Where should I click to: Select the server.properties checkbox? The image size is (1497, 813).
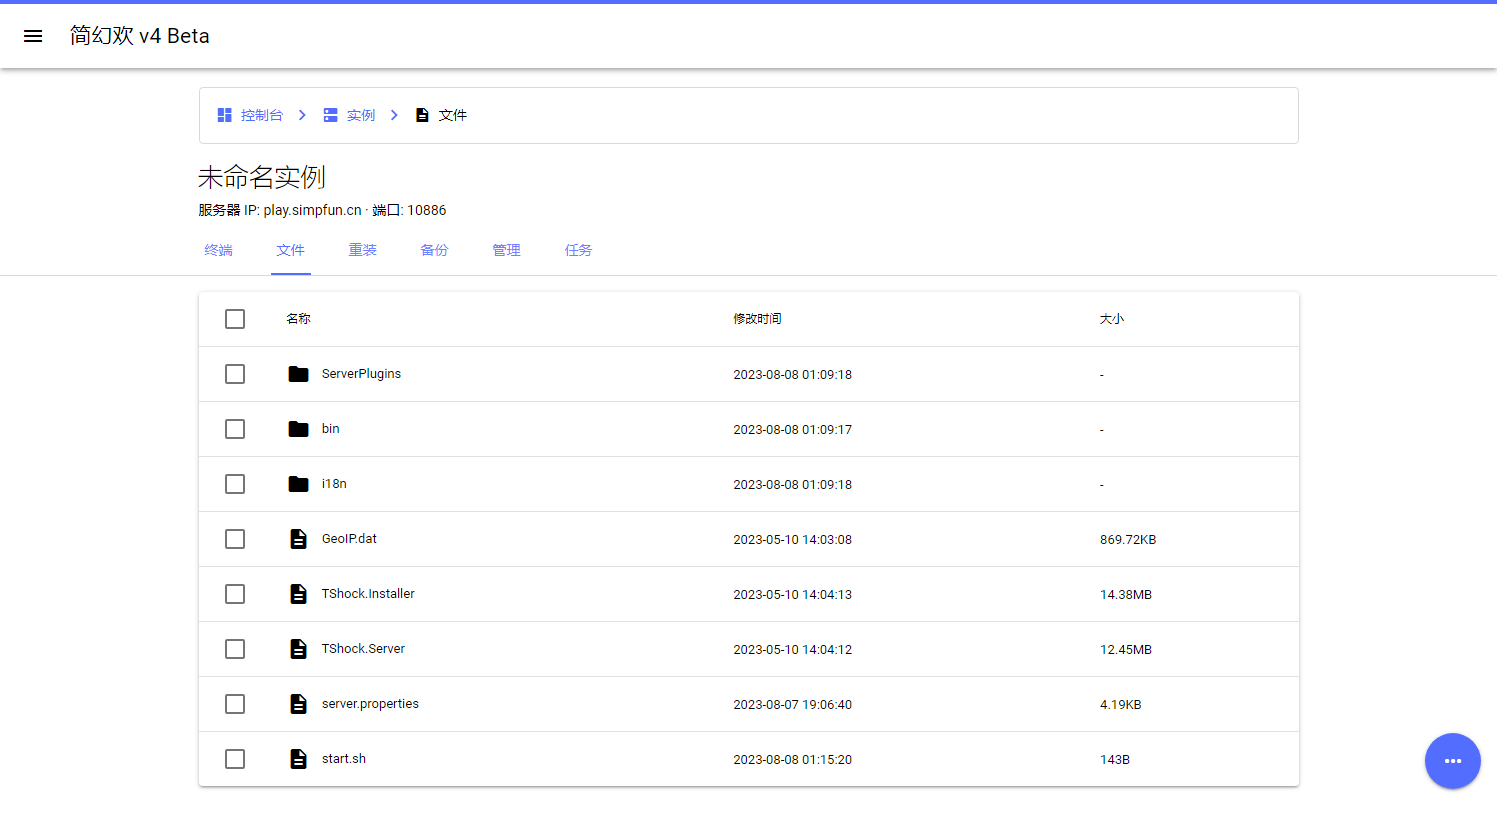235,704
